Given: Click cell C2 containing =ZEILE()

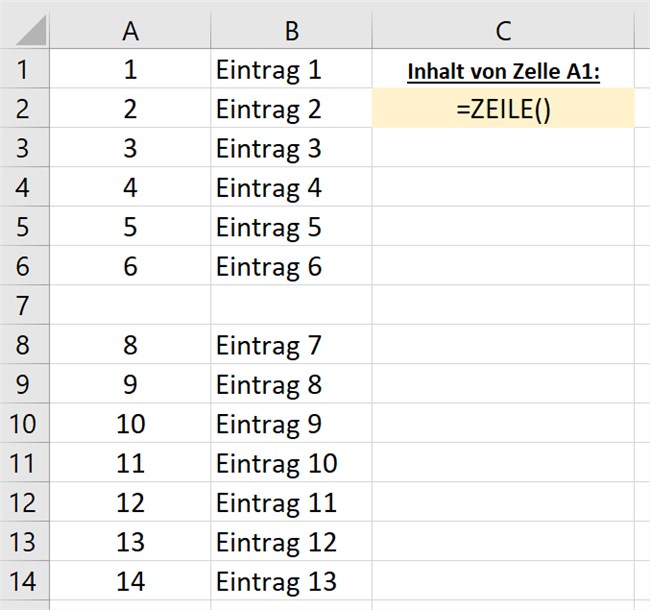Looking at the screenshot, I should pyautogui.click(x=503, y=108).
